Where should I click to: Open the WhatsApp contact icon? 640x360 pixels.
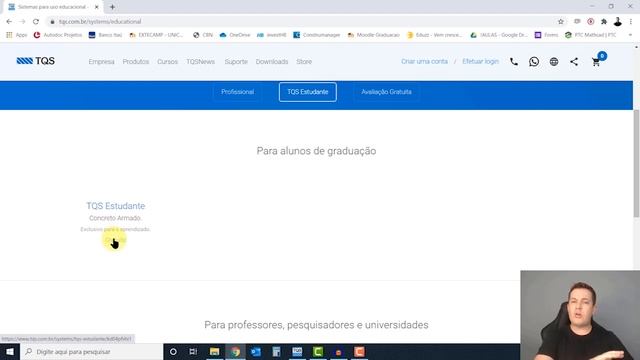[534, 62]
